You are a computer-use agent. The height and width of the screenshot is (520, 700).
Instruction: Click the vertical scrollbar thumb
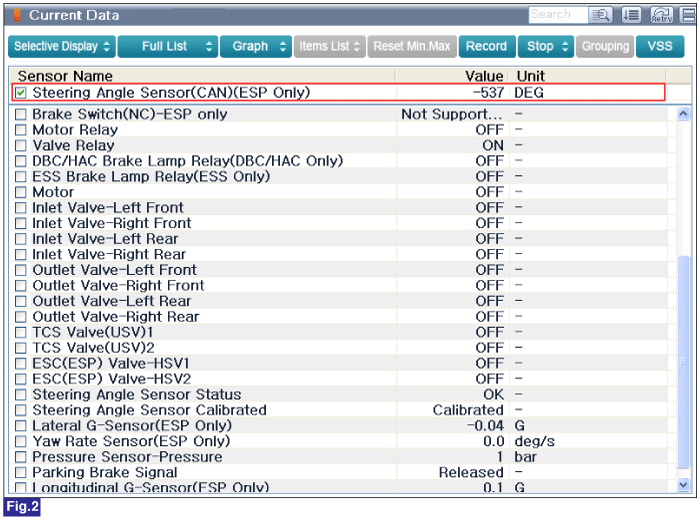pos(683,362)
